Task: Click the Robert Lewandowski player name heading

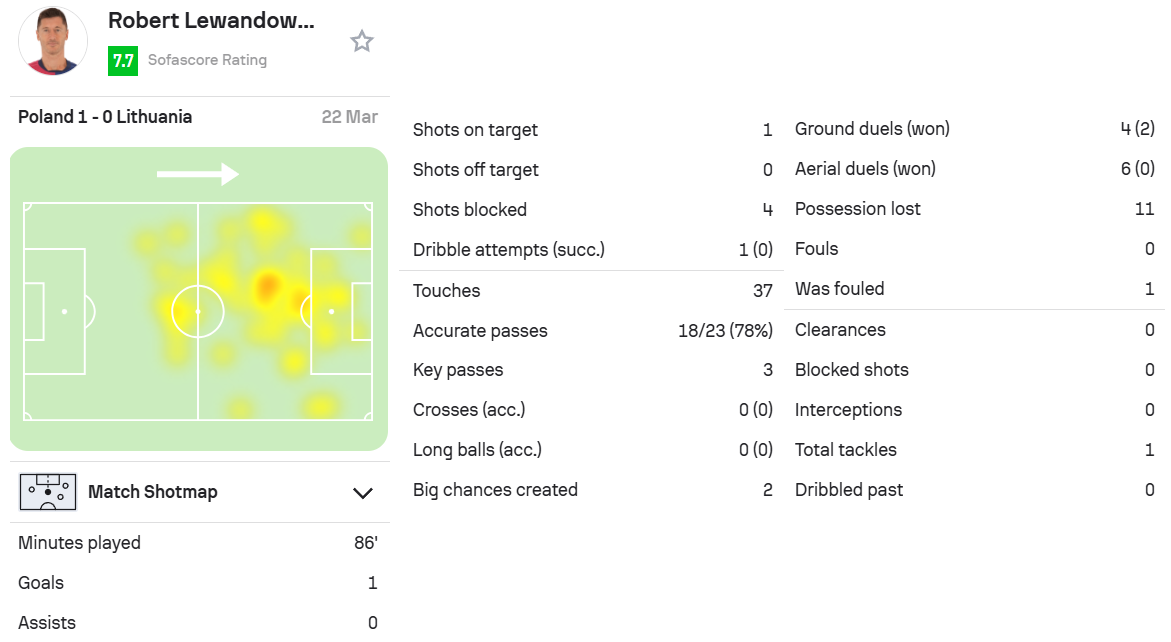Action: click(x=211, y=21)
